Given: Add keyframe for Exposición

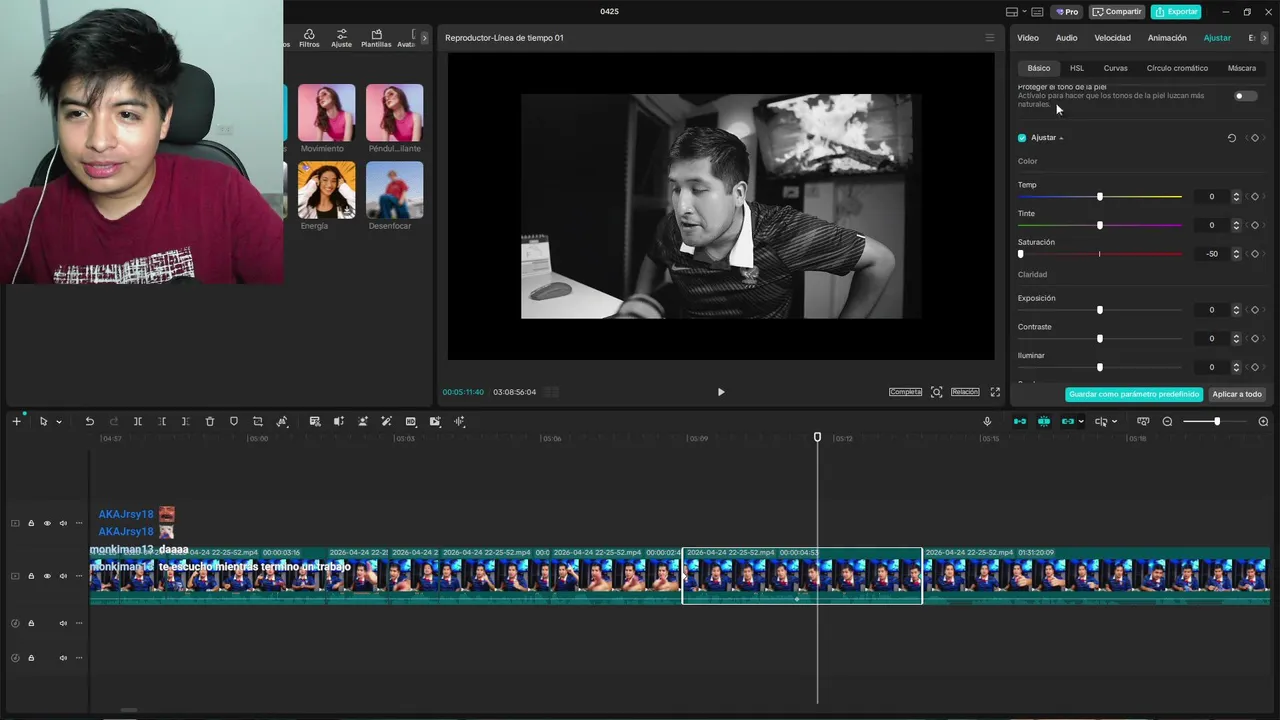Looking at the screenshot, I should coord(1255,310).
